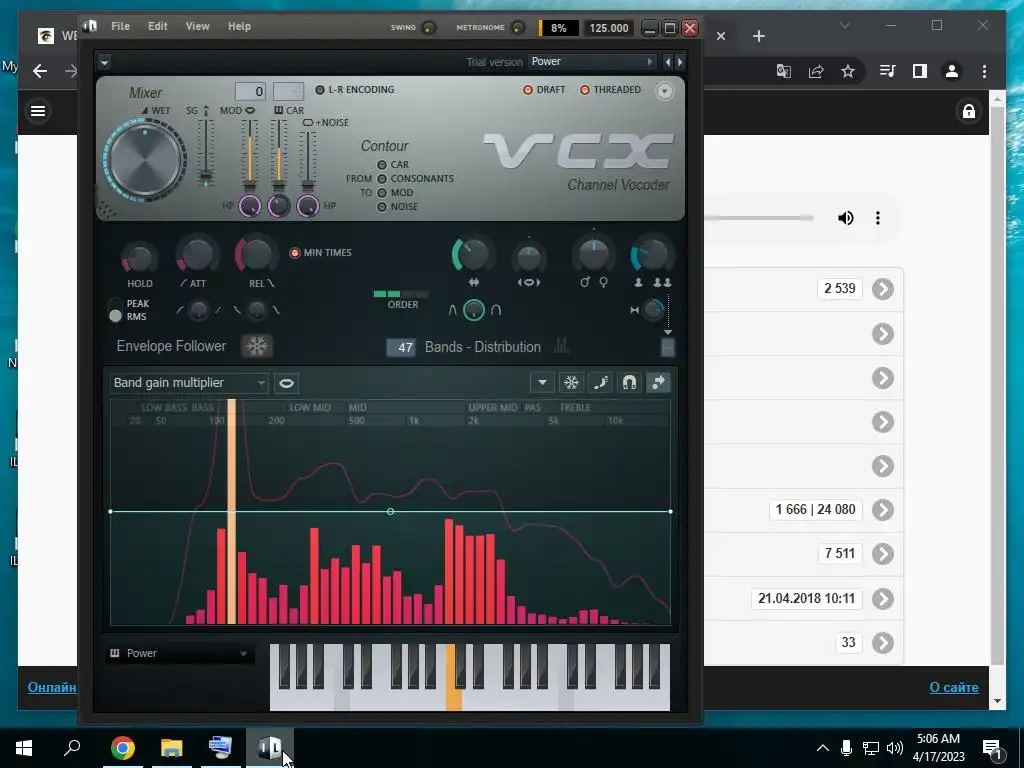Select next preset with right arrow
The width and height of the screenshot is (1024, 768).
click(680, 62)
